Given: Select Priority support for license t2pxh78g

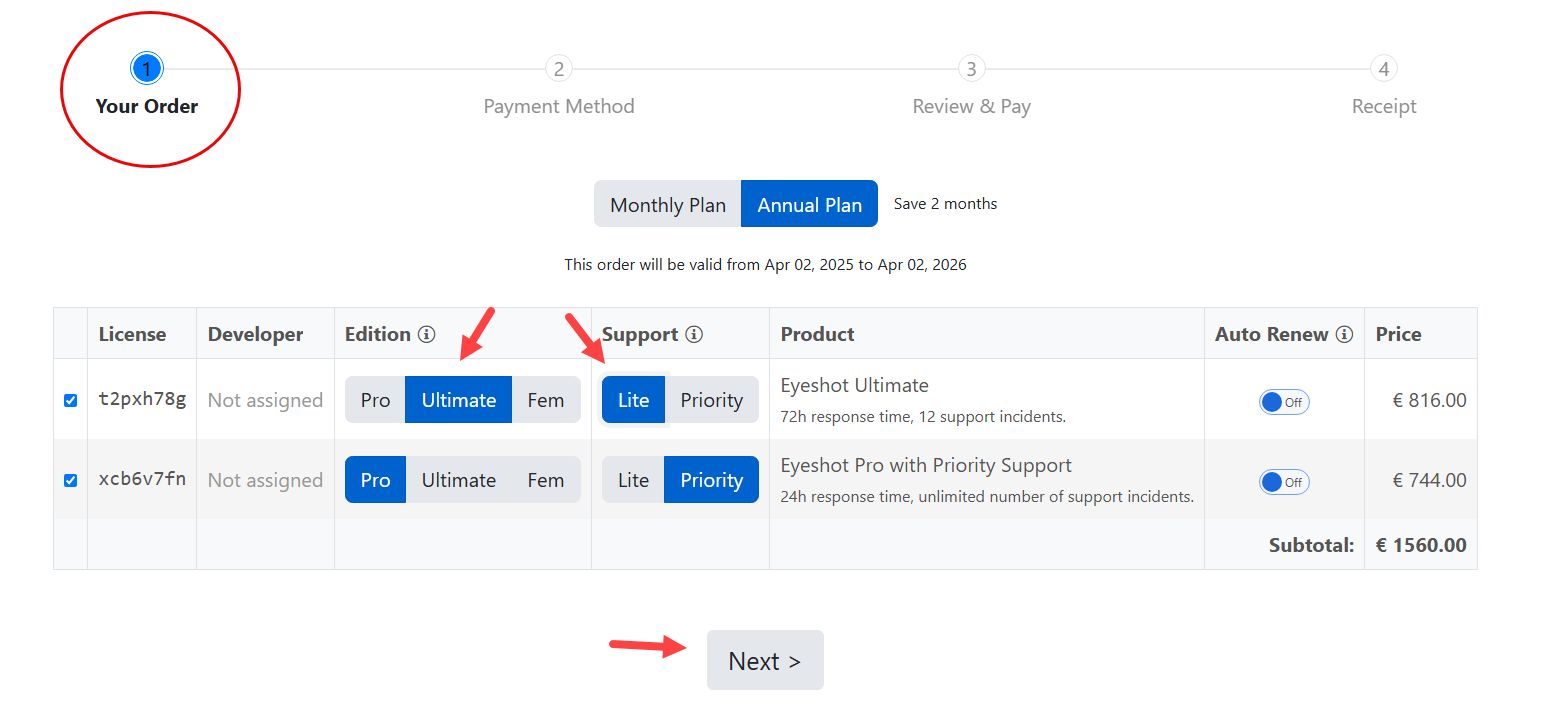Looking at the screenshot, I should click(712, 400).
